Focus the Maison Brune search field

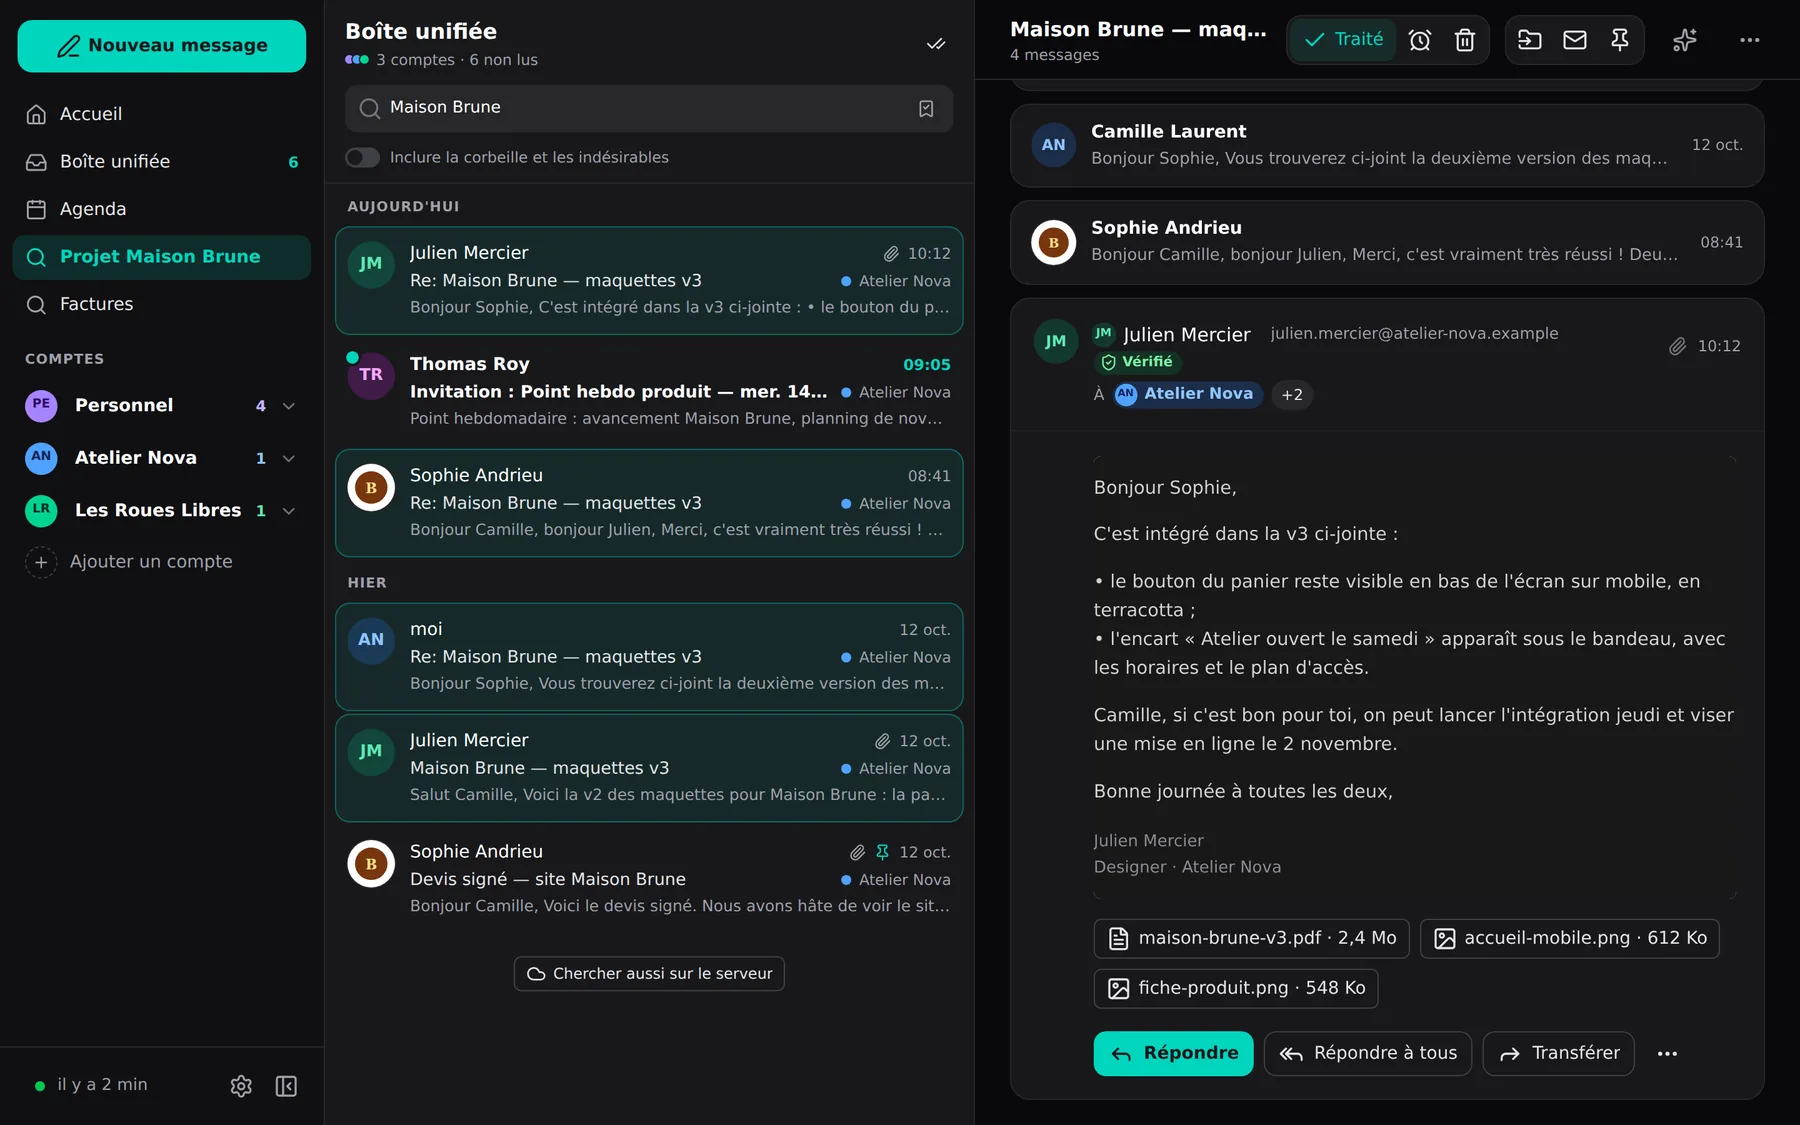coord(649,108)
